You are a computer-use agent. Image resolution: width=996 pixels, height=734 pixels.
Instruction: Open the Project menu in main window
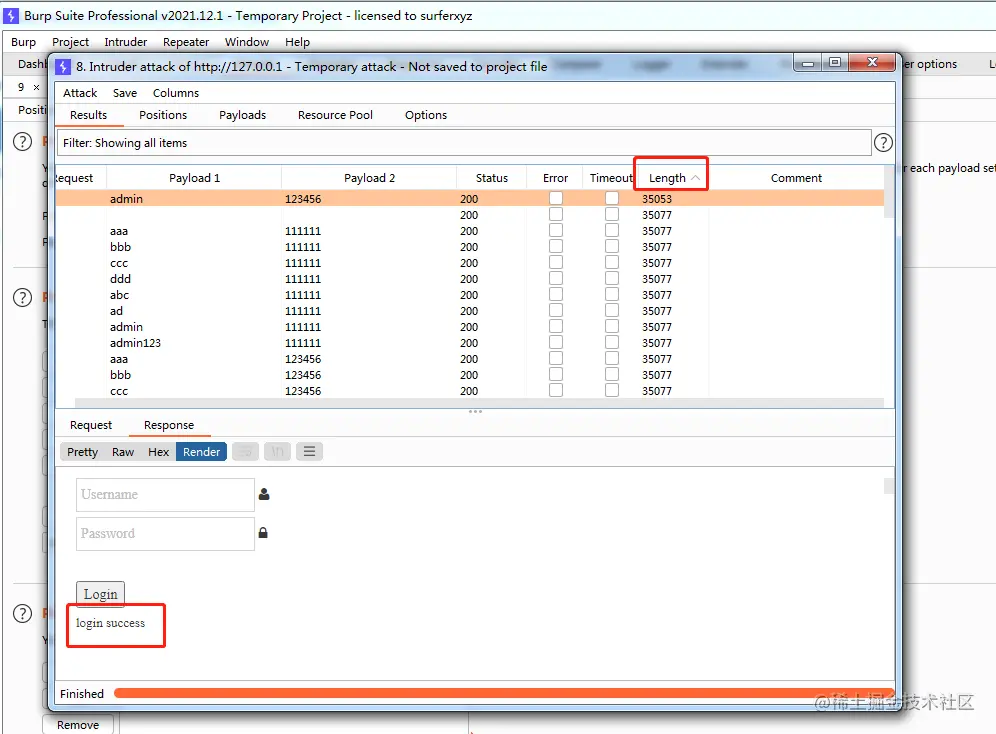(71, 42)
